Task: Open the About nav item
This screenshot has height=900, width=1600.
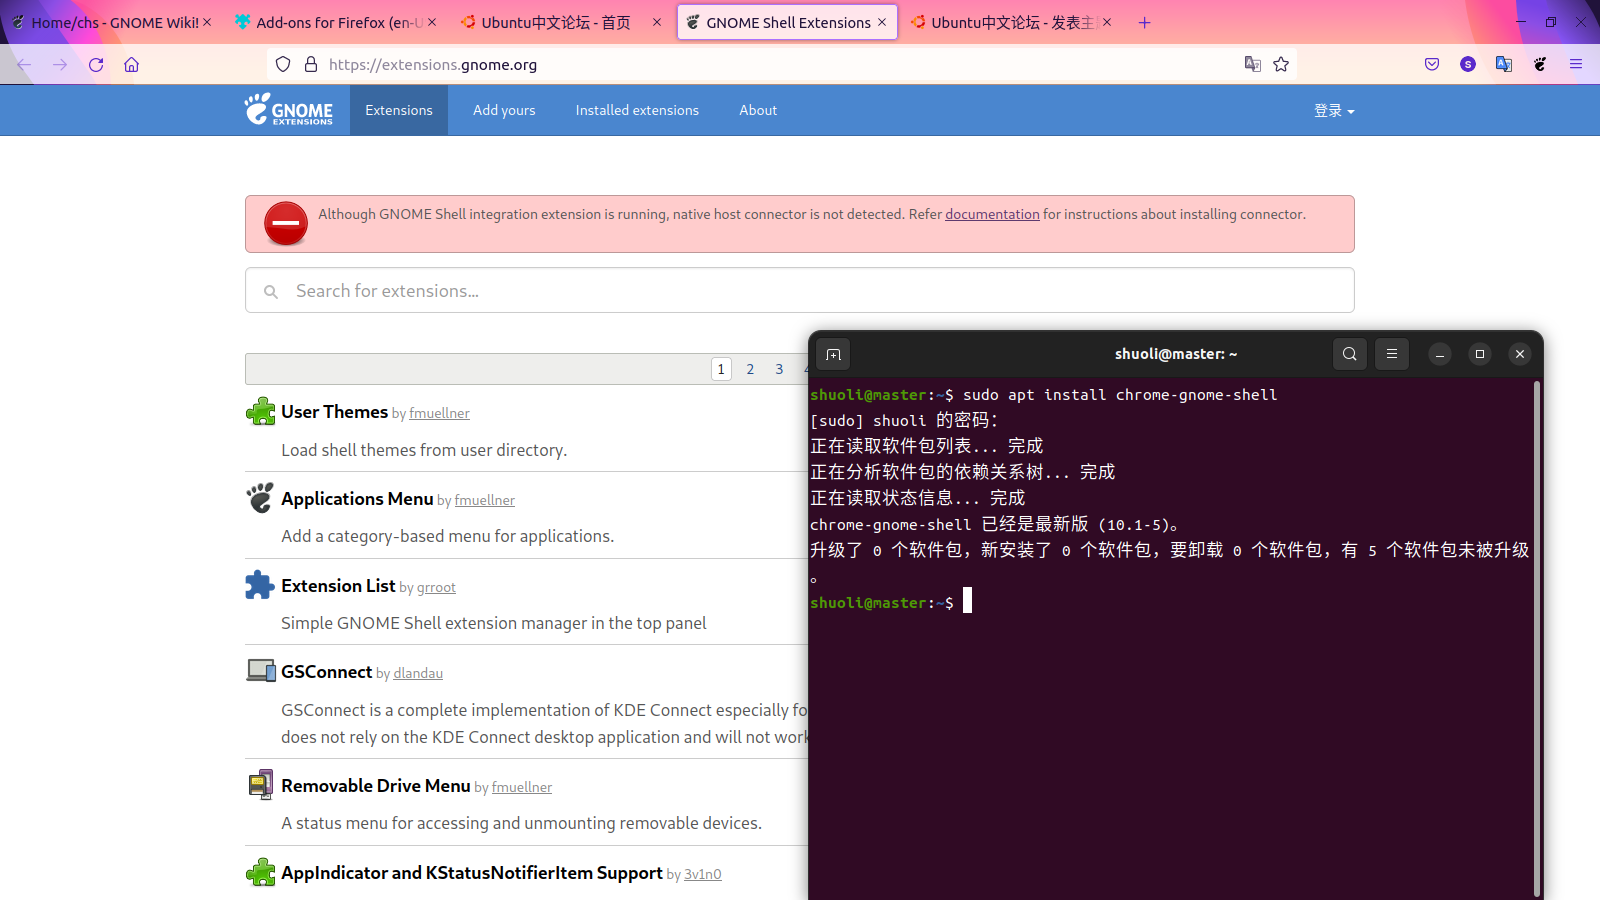Action: (x=758, y=110)
